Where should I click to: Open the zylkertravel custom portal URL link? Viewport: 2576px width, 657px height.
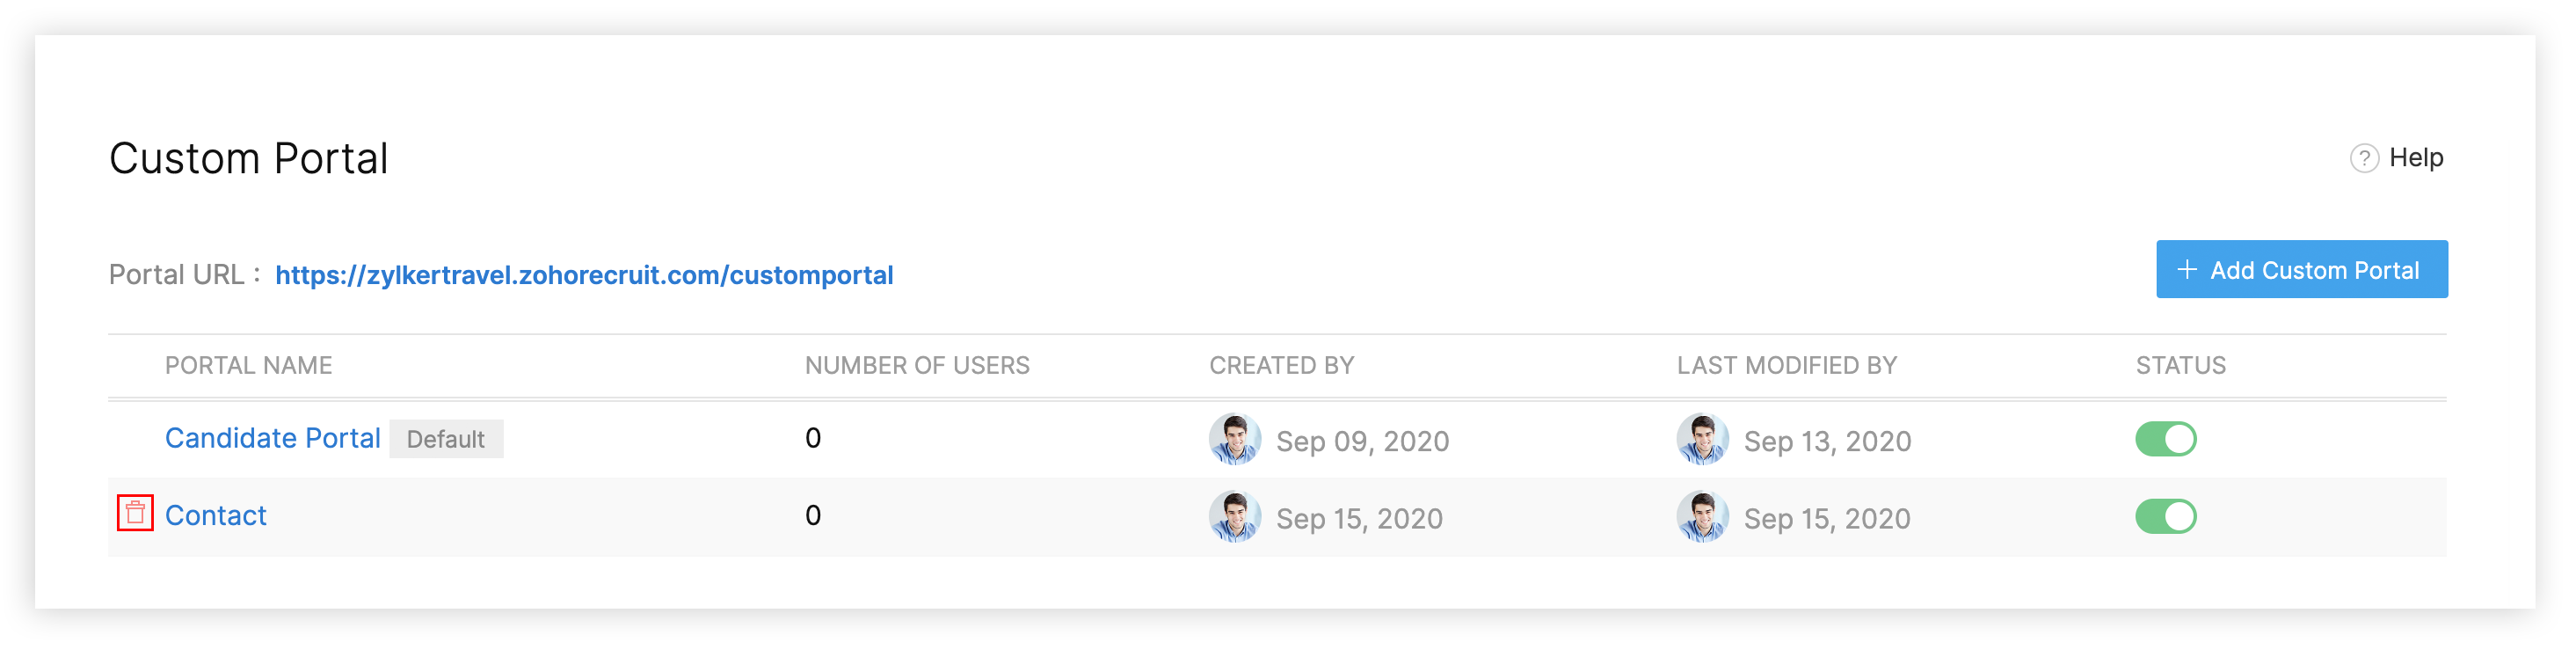pos(585,275)
